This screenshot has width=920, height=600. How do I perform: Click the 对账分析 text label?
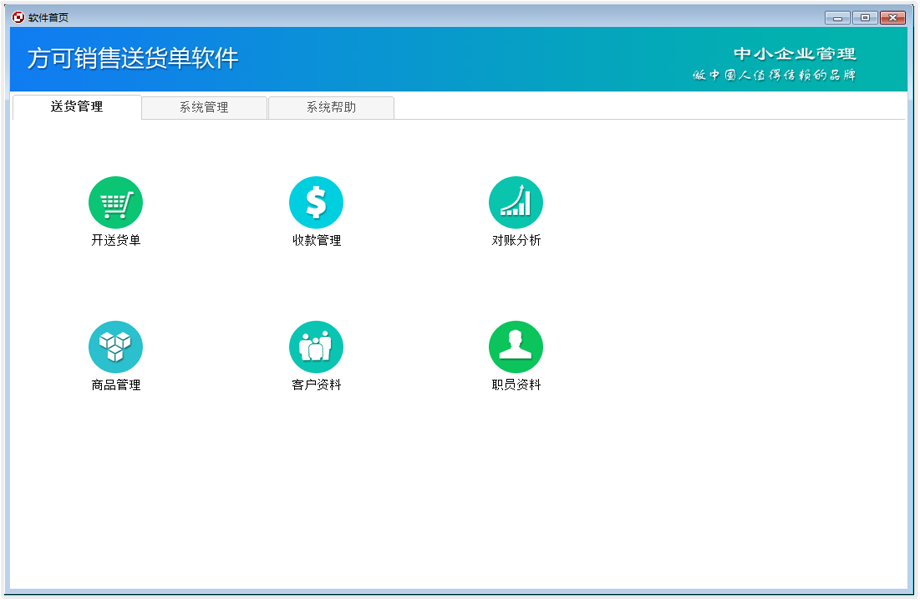[516, 240]
